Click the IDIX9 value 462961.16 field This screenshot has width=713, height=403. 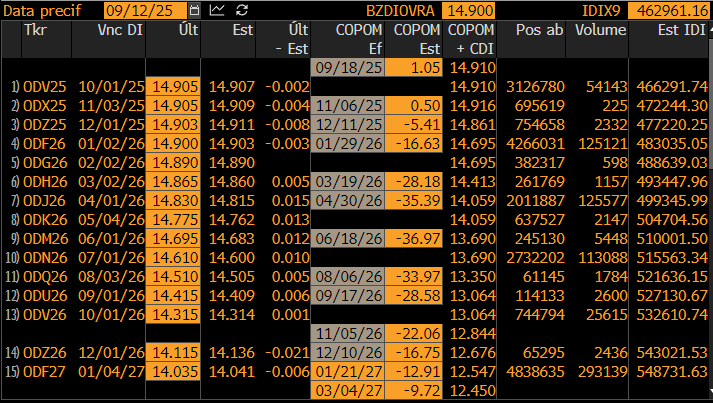[668, 10]
